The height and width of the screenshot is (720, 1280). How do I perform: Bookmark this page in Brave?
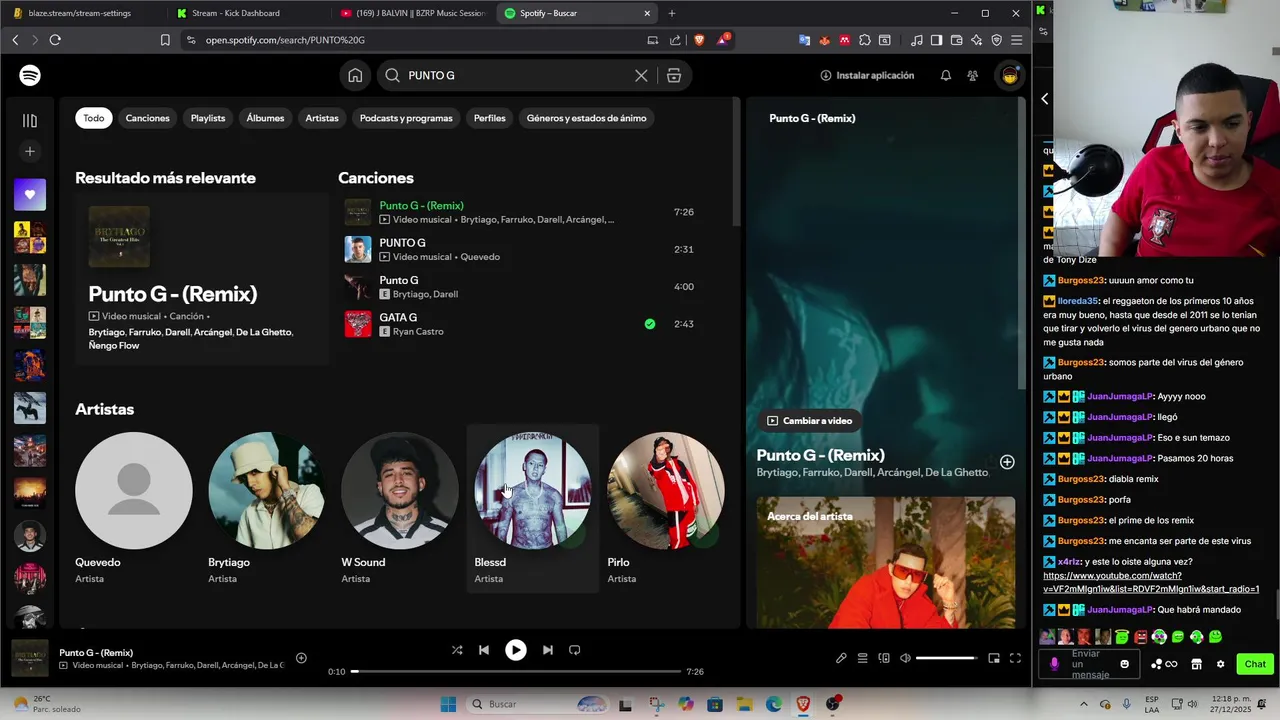[165, 40]
